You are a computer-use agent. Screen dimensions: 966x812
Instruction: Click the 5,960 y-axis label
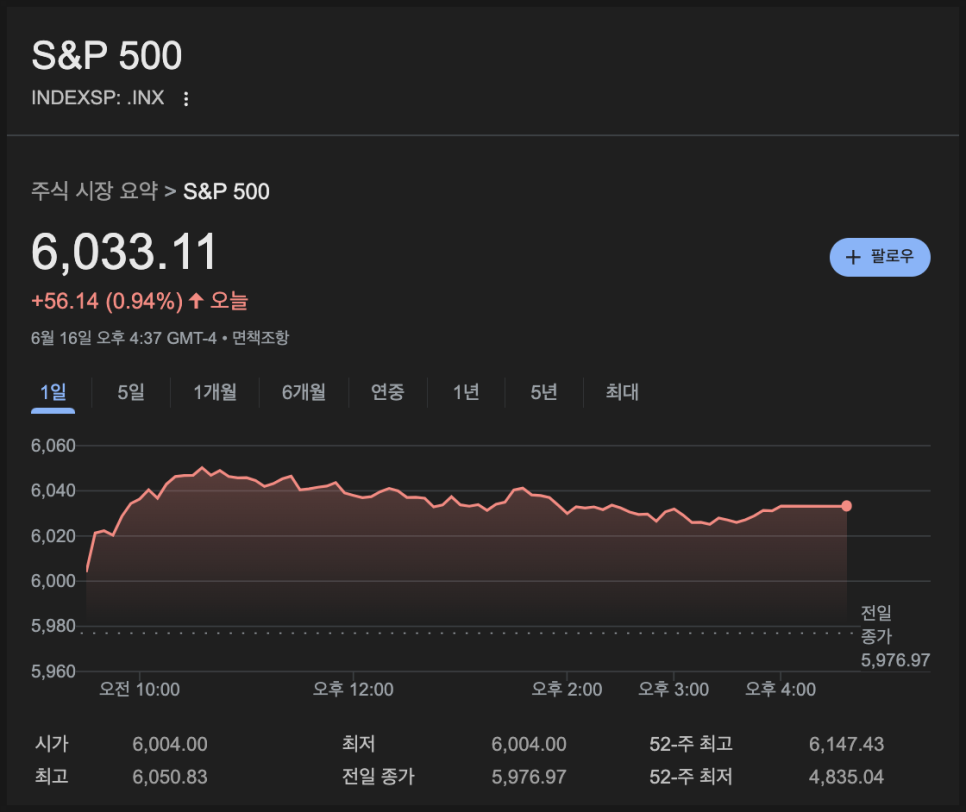54,671
